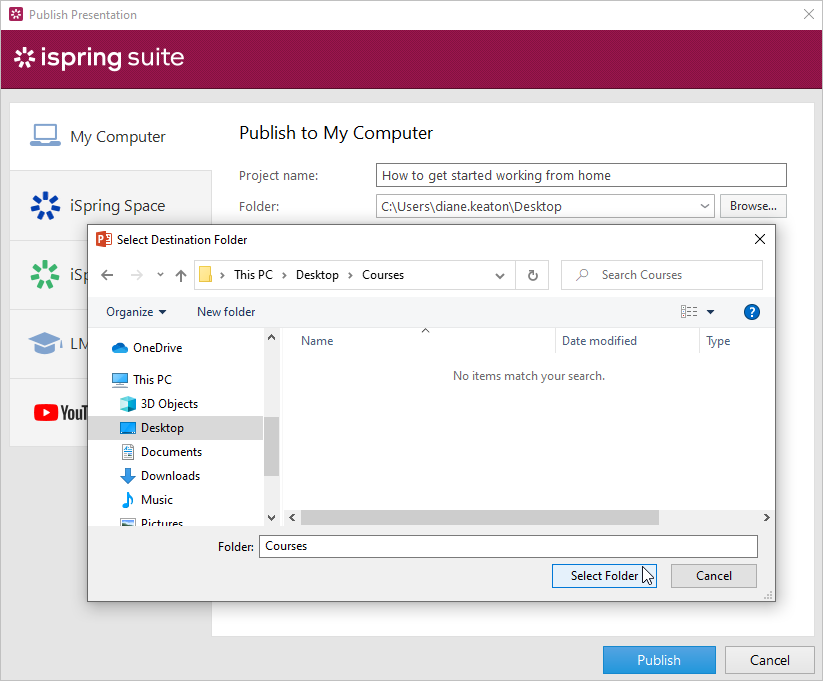The width and height of the screenshot is (823, 681).
Task: Expand the chevron after This PC
Action: [284, 275]
